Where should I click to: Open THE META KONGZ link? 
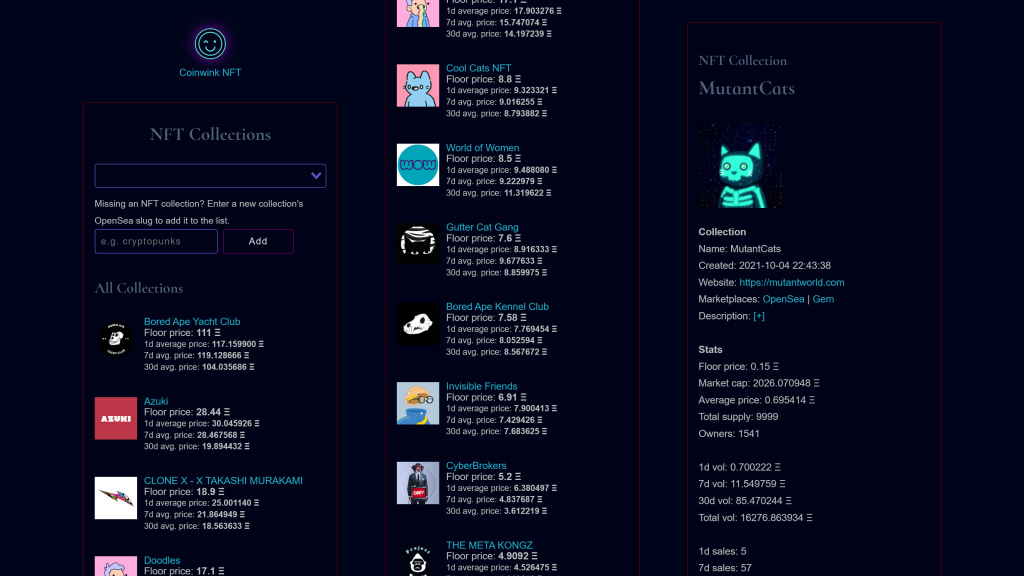pos(489,545)
